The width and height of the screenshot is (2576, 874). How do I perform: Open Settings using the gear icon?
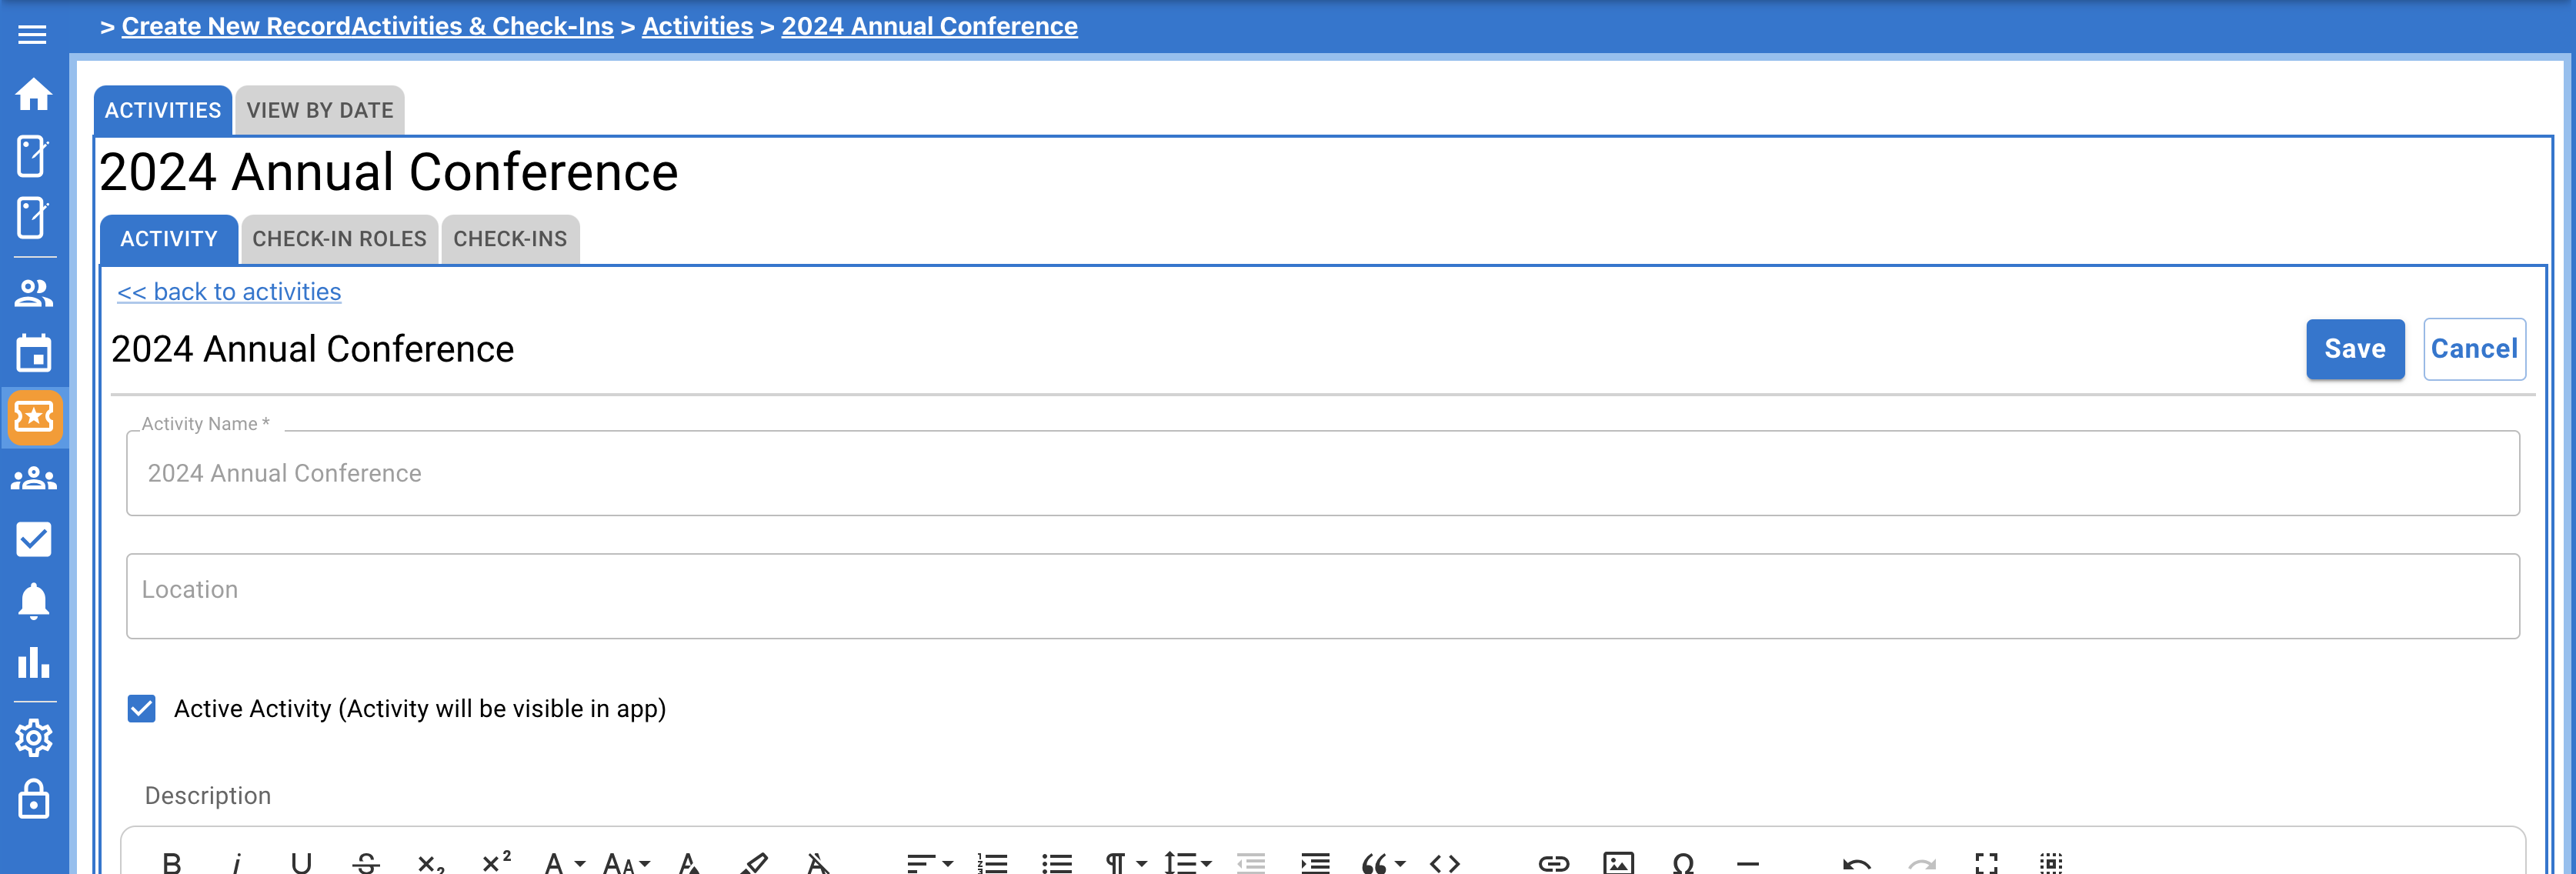(34, 738)
